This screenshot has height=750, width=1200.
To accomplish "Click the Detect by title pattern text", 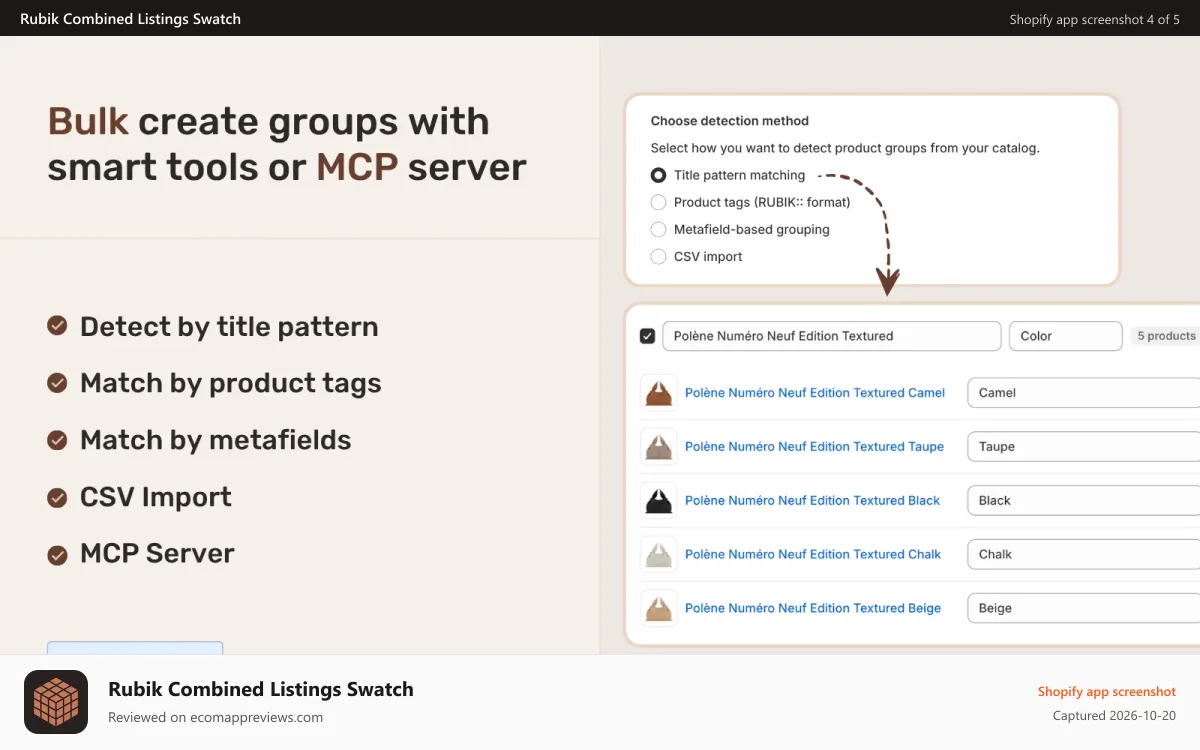I will (229, 327).
